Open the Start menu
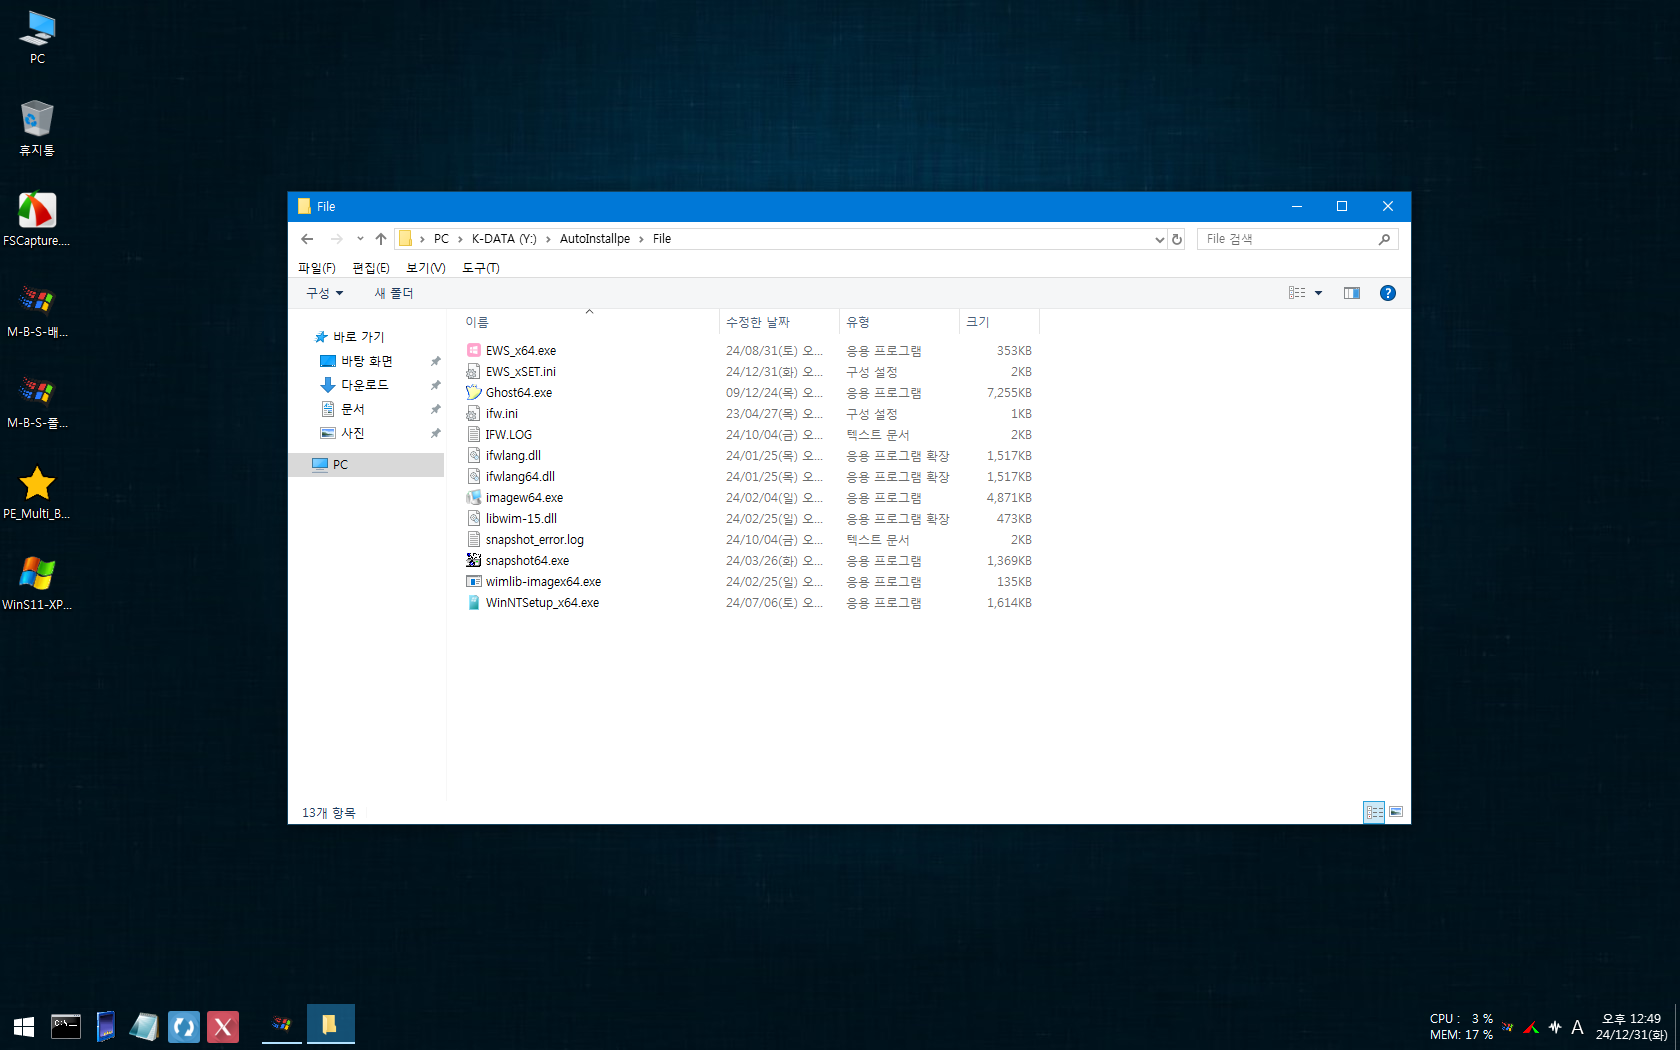Screen dimensions: 1680x1050 pos(24,1027)
